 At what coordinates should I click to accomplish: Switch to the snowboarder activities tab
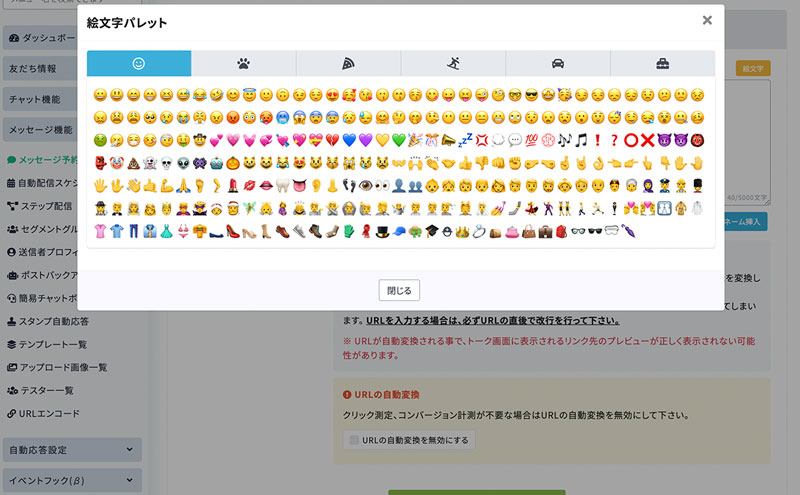click(453, 63)
